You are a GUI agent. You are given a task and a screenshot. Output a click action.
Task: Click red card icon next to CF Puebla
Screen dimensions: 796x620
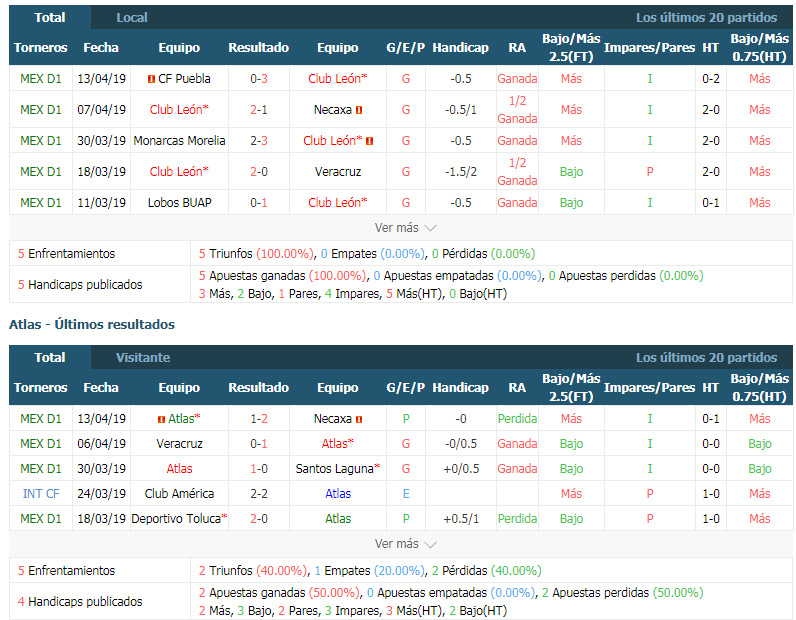(151, 79)
